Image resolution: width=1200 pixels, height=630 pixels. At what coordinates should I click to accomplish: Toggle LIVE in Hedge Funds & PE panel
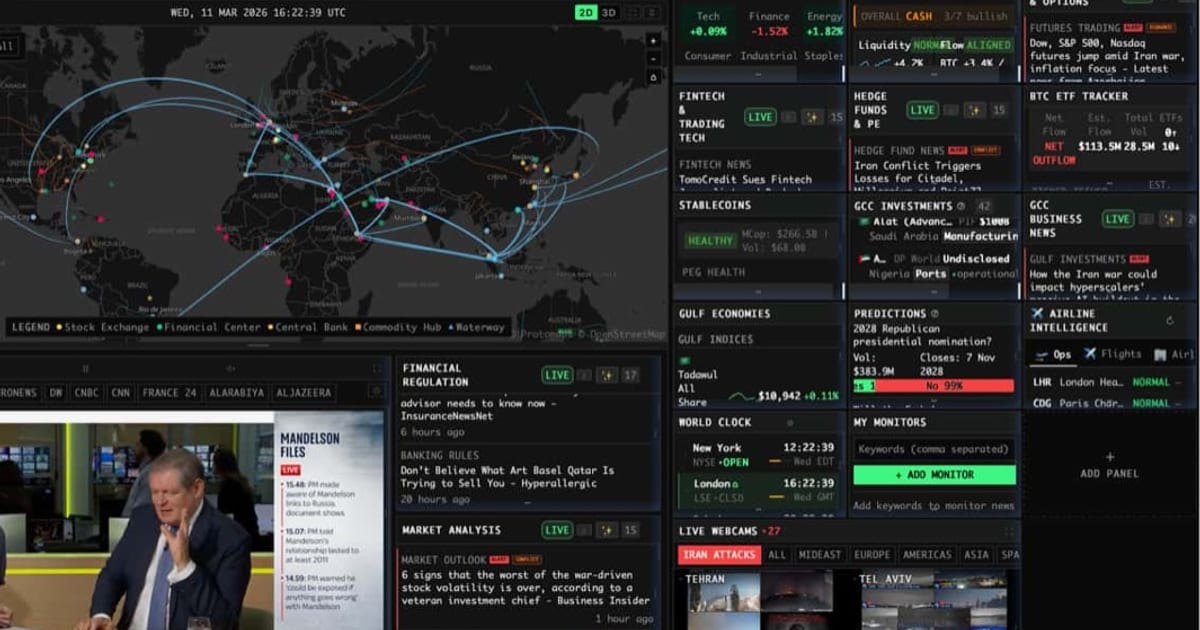point(922,110)
